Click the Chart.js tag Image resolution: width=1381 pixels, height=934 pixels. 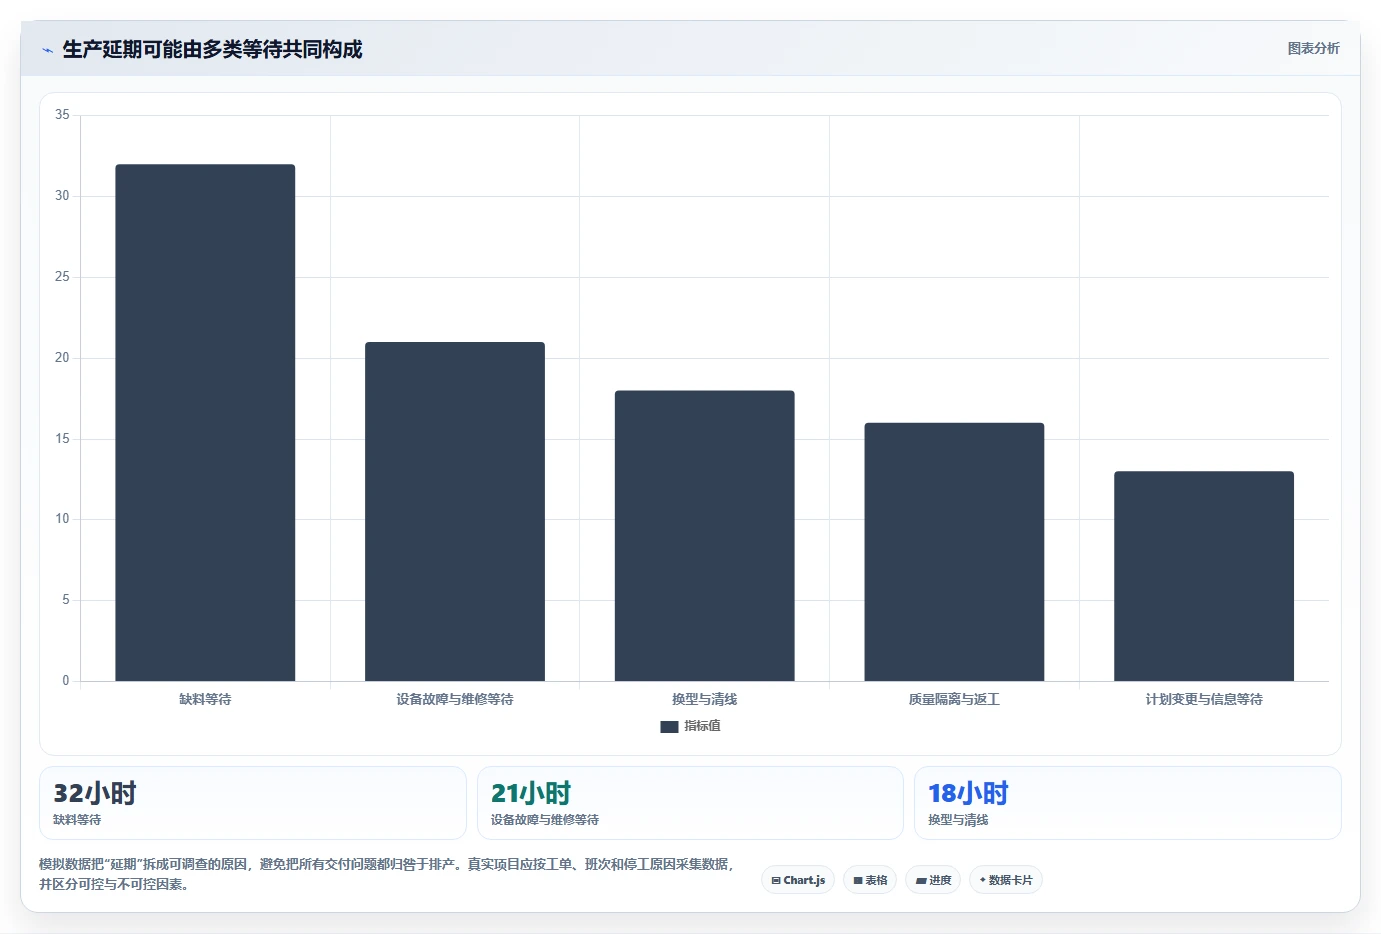click(798, 880)
